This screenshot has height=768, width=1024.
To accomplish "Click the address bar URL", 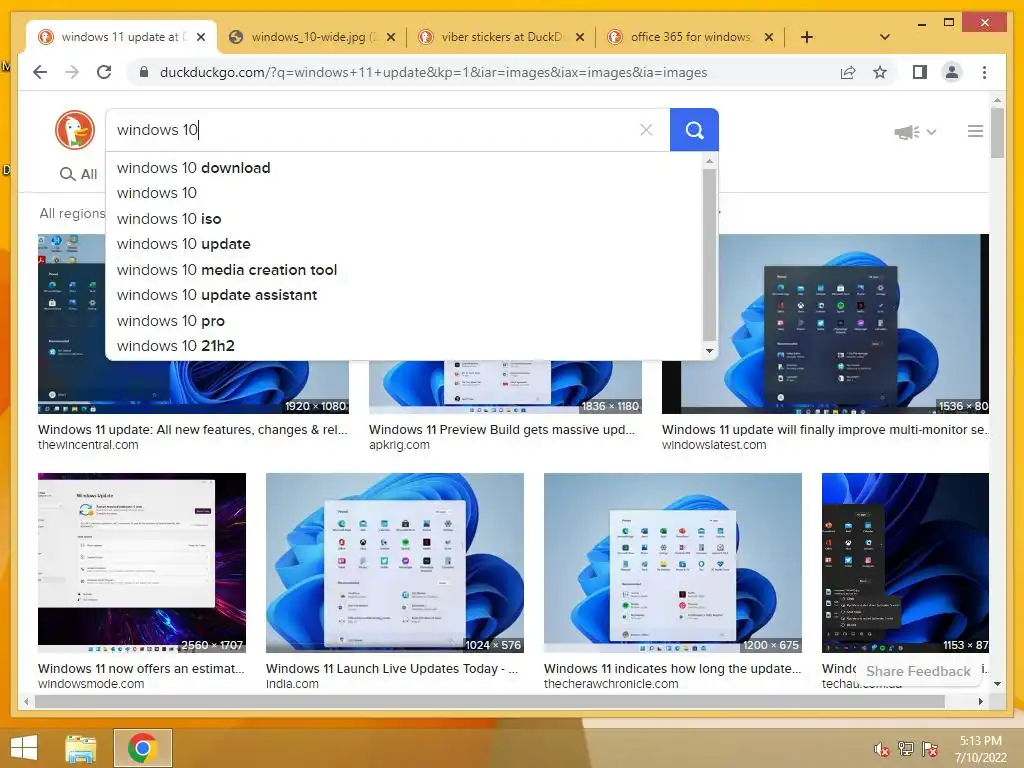I will 434,72.
